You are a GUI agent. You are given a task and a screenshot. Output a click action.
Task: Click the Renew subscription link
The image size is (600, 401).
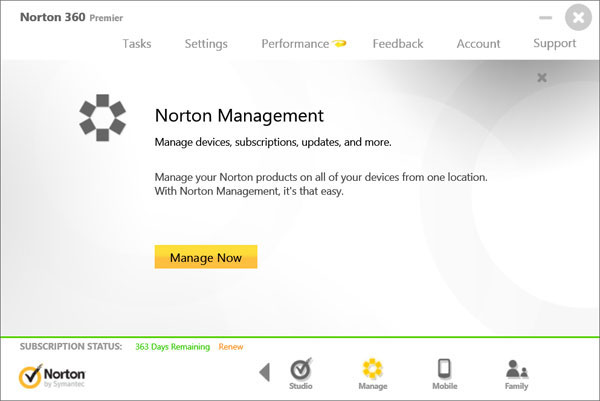click(231, 347)
